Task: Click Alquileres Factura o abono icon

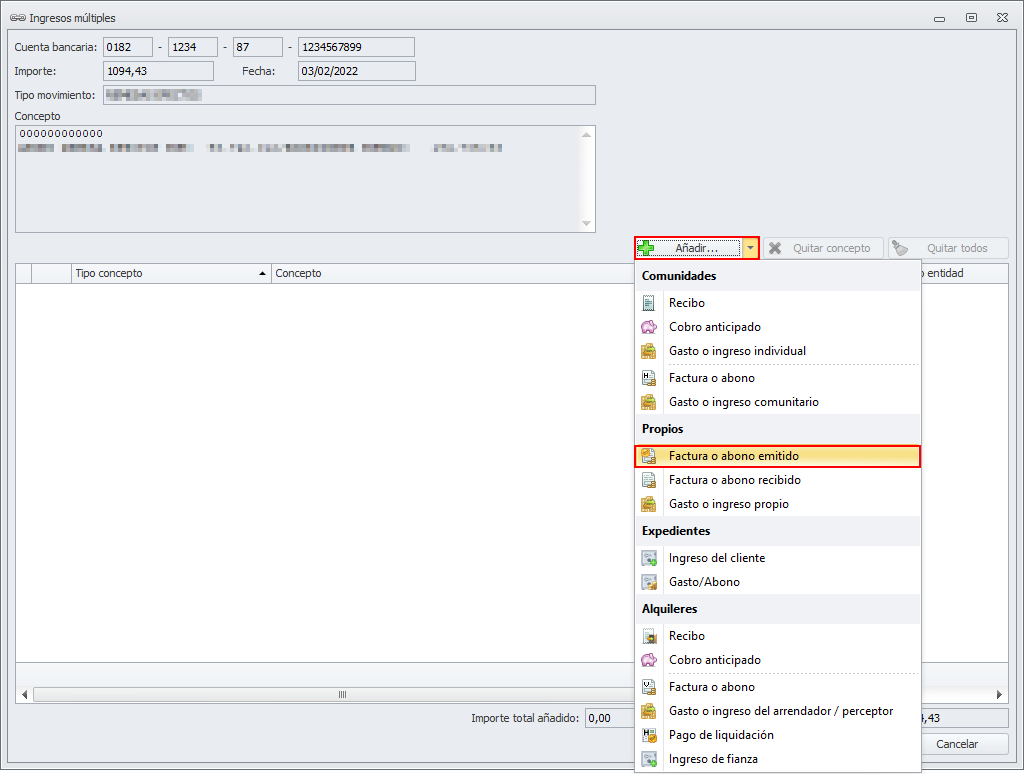Action: pyautogui.click(x=648, y=687)
